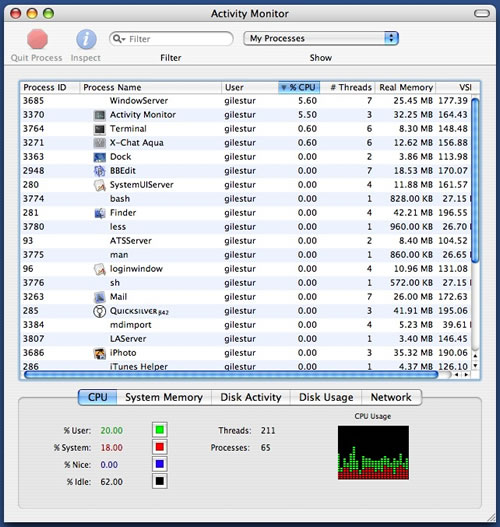This screenshot has height=527, width=500.
Task: Switch to the Network tab
Action: 391,397
